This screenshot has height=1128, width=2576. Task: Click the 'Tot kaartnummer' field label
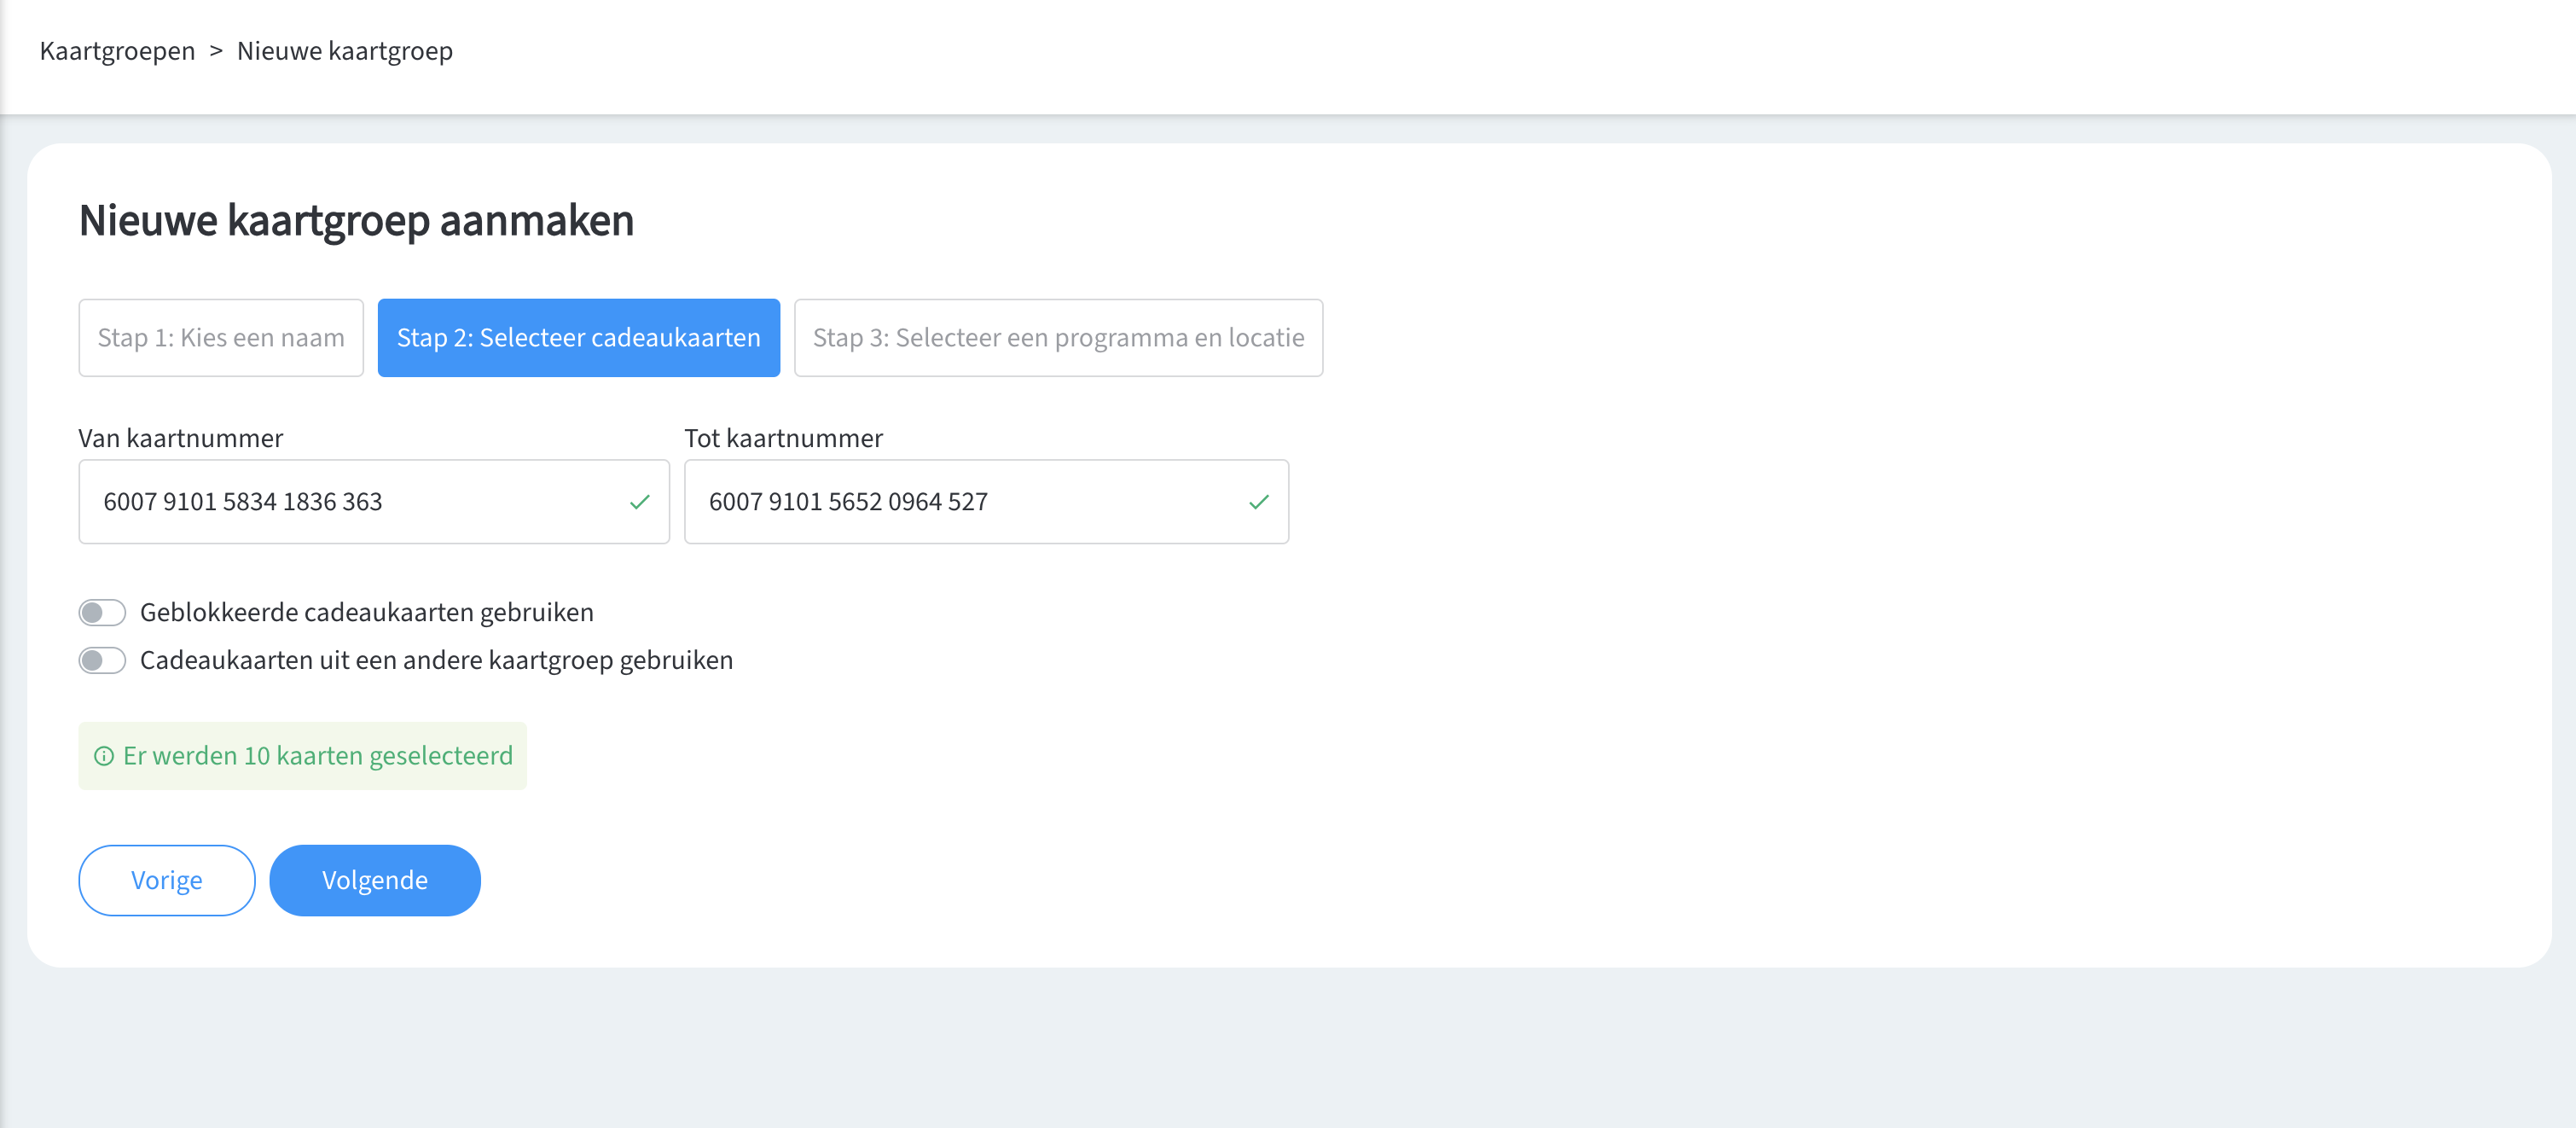783,438
